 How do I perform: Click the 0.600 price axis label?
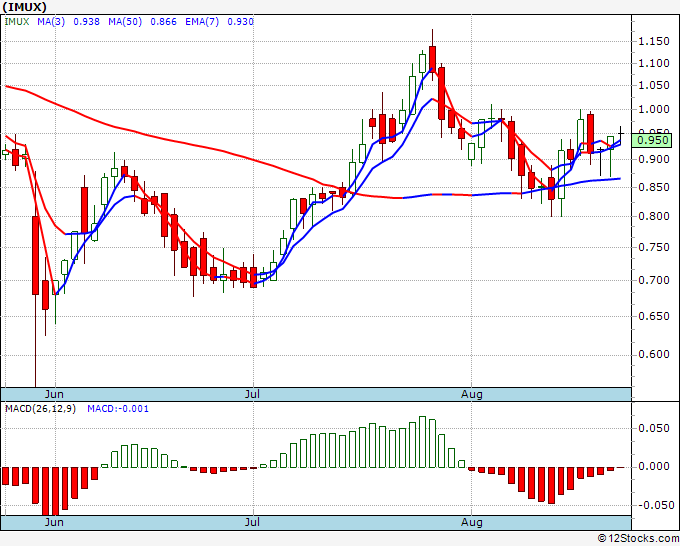[x=654, y=355]
